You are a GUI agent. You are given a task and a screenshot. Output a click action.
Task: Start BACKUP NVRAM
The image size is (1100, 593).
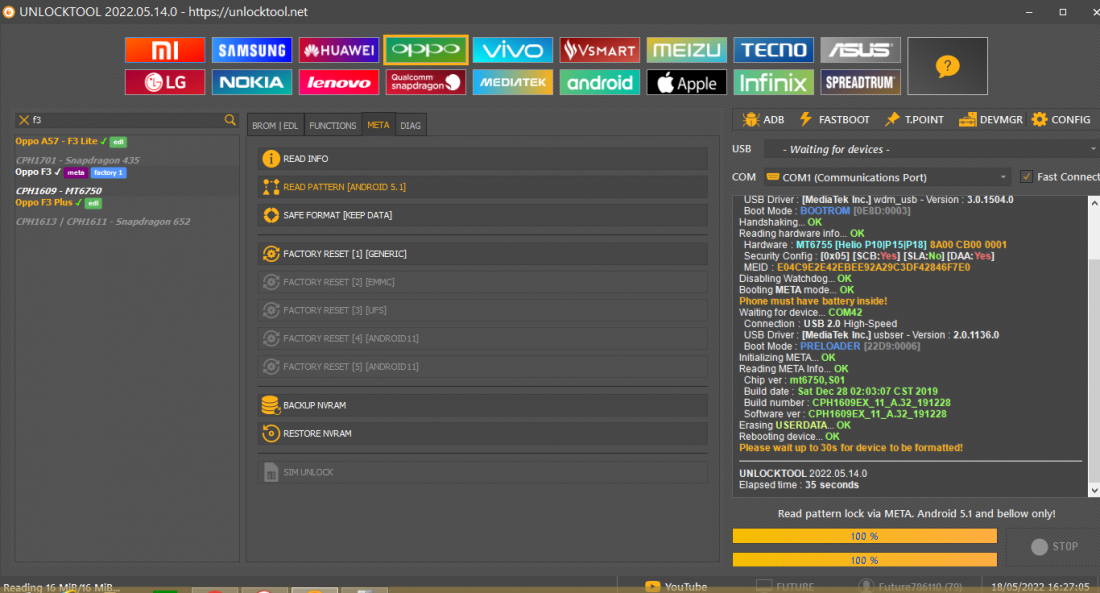pos(483,405)
